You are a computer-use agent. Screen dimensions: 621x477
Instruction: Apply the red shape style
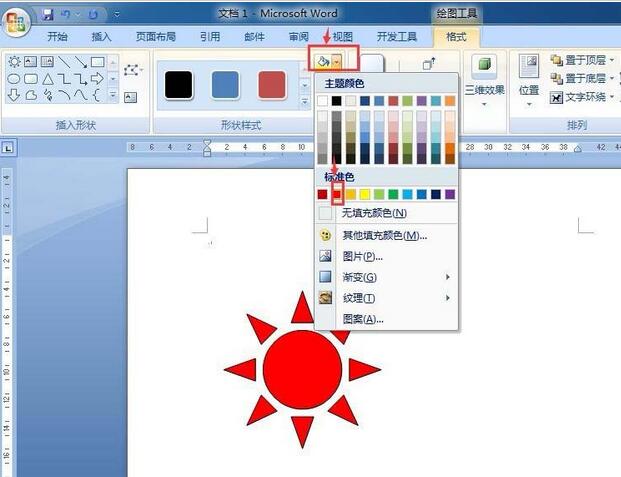tap(272, 84)
